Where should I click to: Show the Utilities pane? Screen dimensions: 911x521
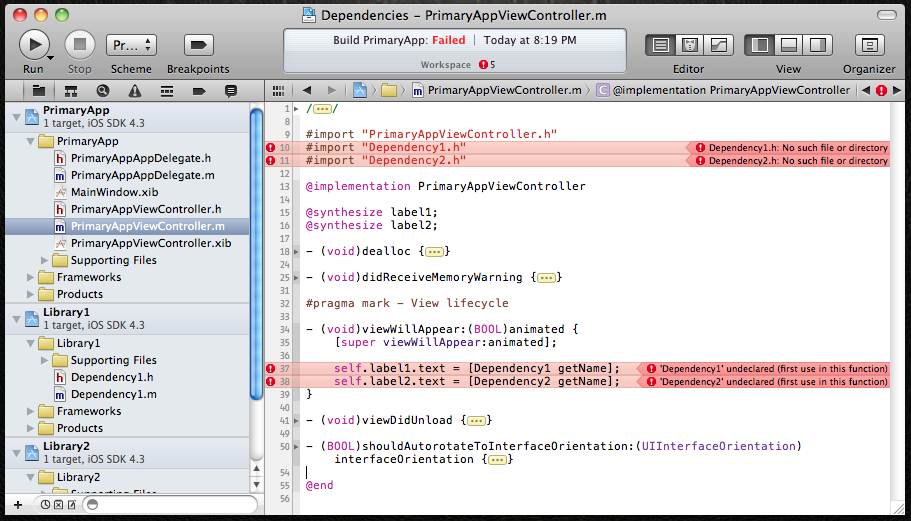click(817, 45)
